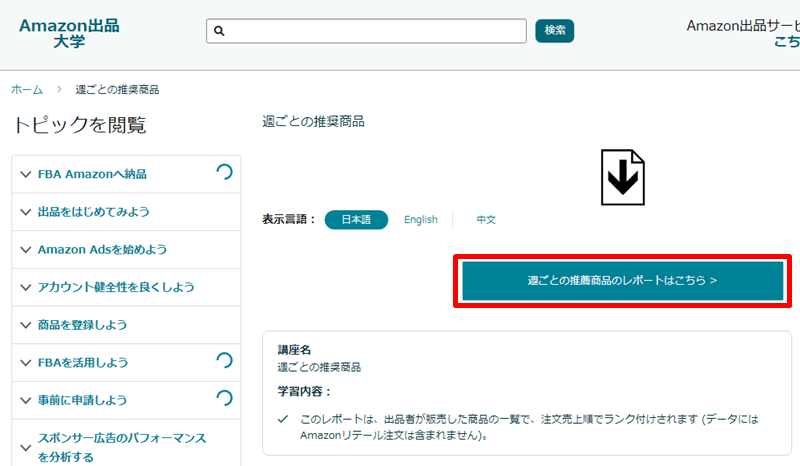800x466 pixels.
Task: Click the Amazon出品大学 logo
Action: pyautogui.click(x=69, y=33)
